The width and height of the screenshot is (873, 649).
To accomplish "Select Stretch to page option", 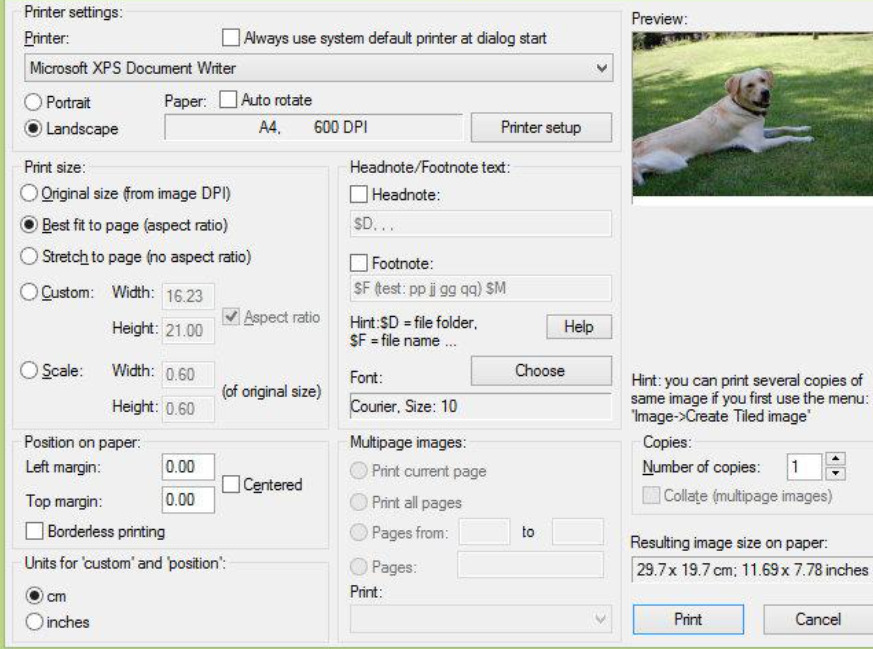I will tap(28, 257).
